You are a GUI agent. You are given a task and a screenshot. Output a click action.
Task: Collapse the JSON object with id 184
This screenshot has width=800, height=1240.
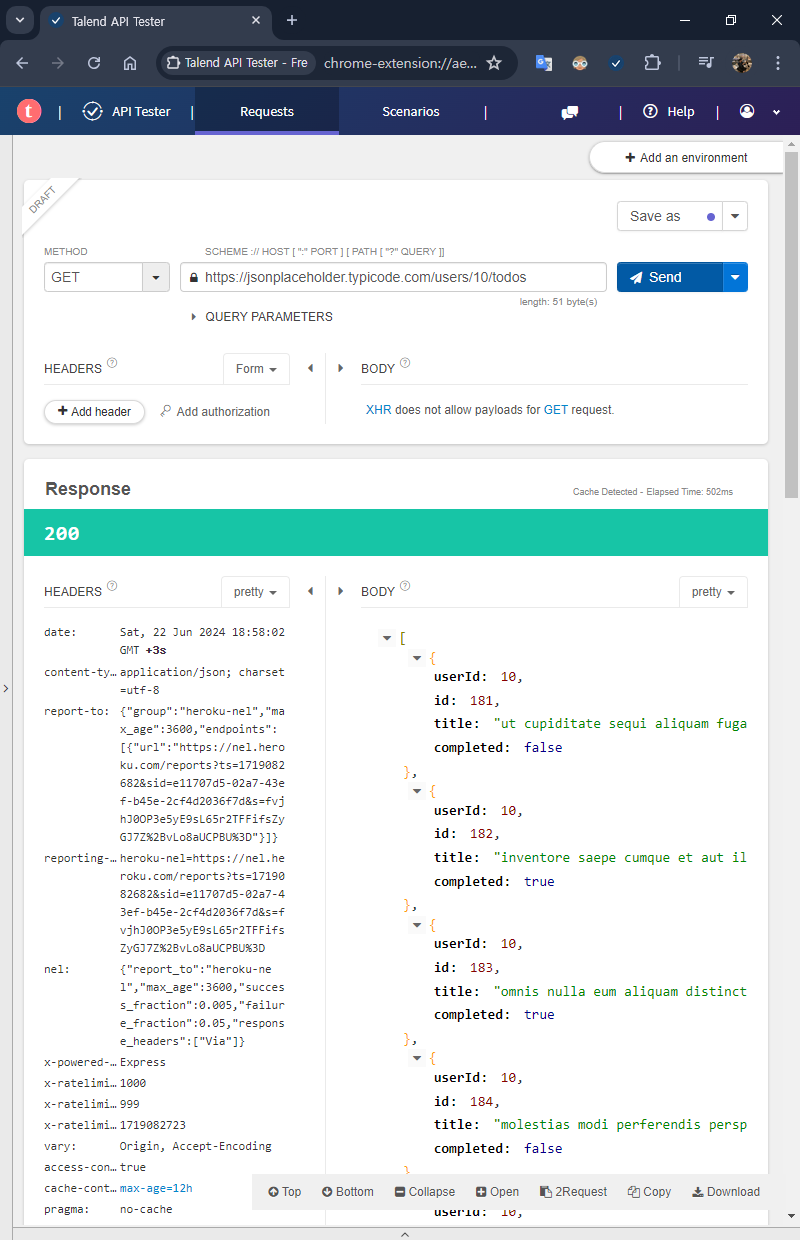418,1058
